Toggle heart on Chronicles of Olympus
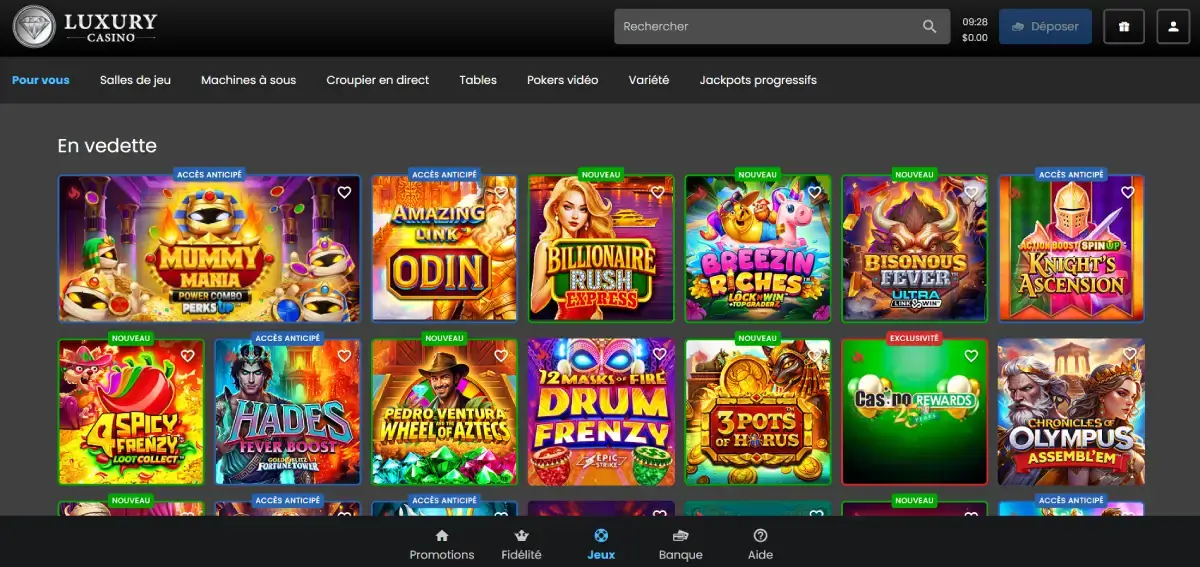Viewport: 1200px width, 567px height. [x=1128, y=355]
